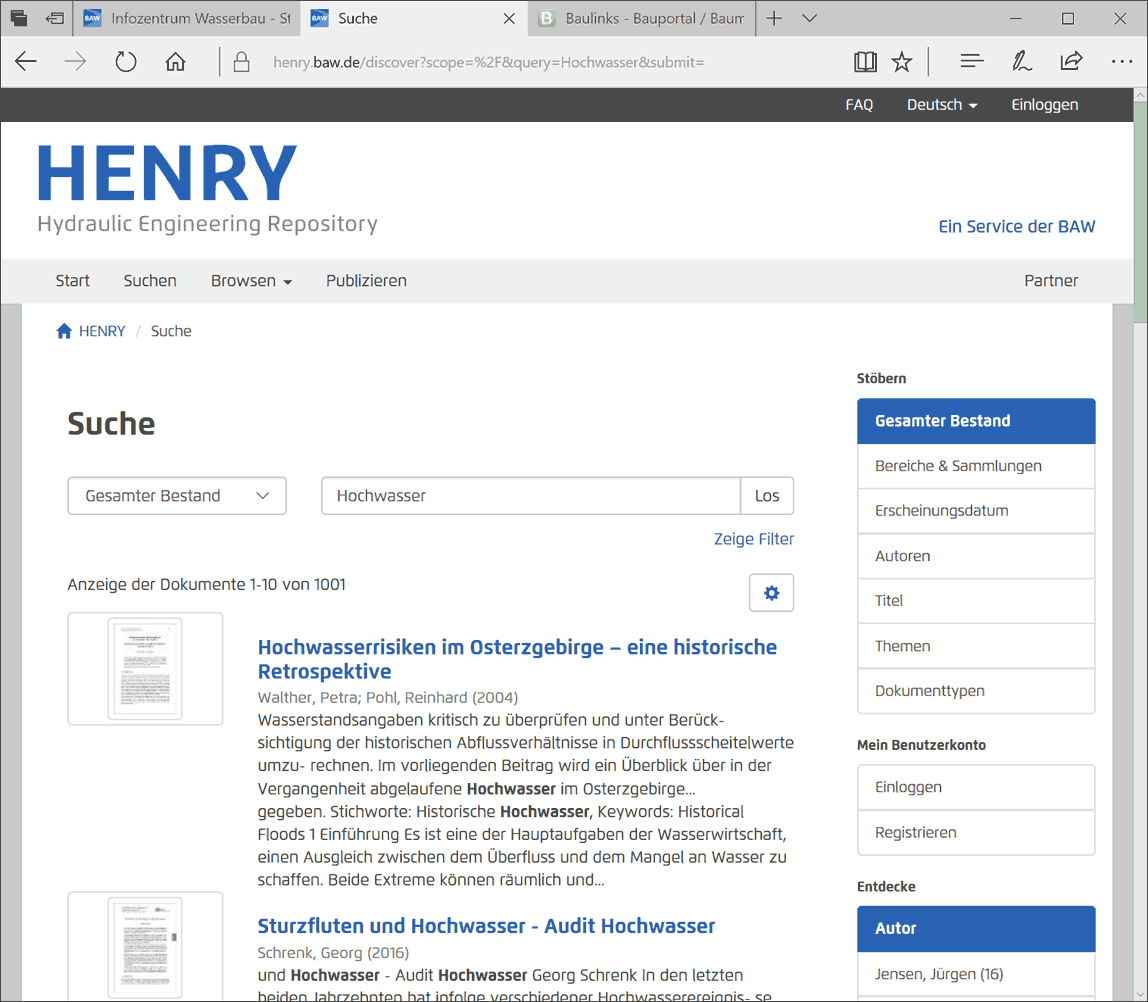
Task: Click the Hochwasser search field
Action: point(531,496)
